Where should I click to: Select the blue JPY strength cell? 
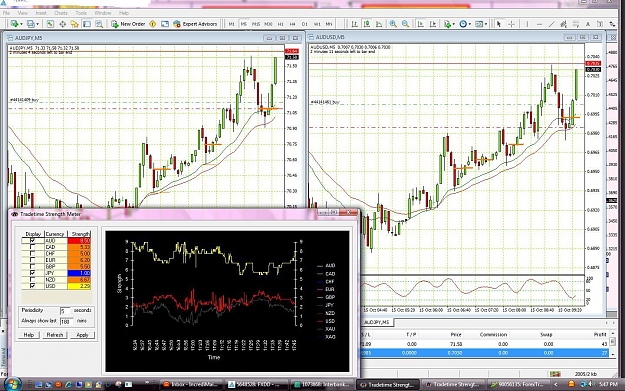coord(79,273)
